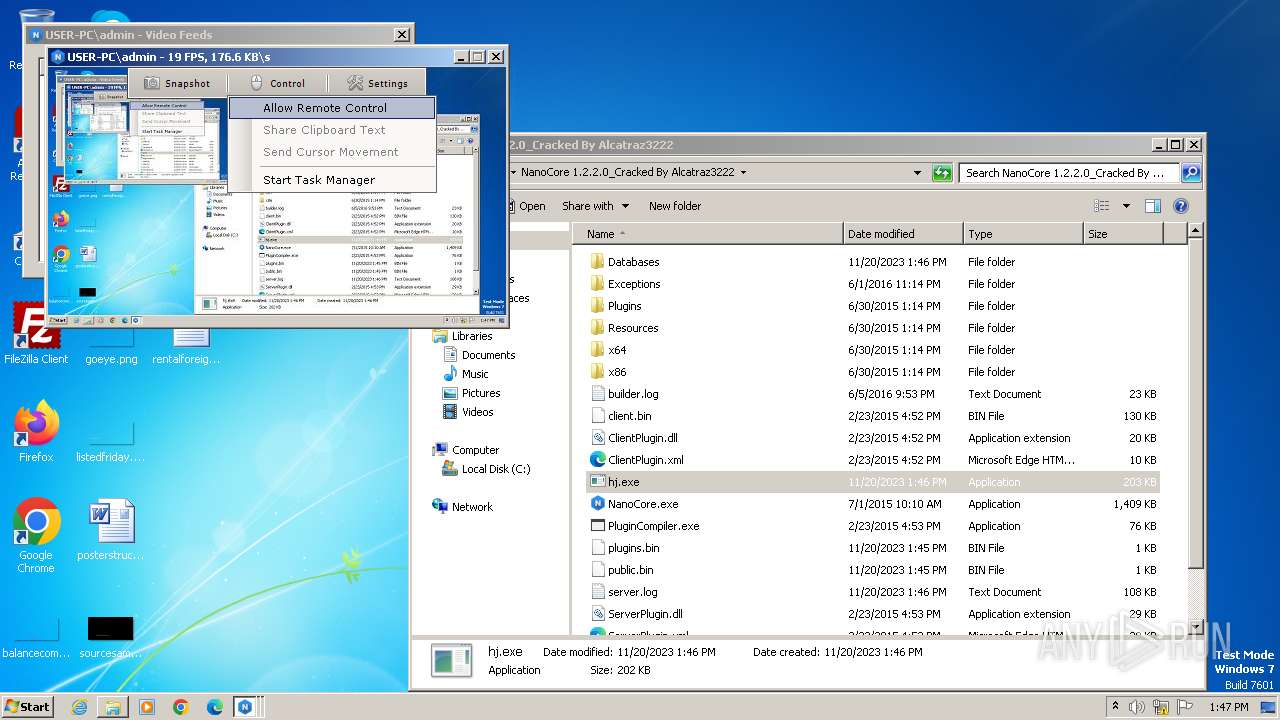1280x720 pixels.
Task: Open Internet Explorer from taskbar
Action: (x=79, y=707)
